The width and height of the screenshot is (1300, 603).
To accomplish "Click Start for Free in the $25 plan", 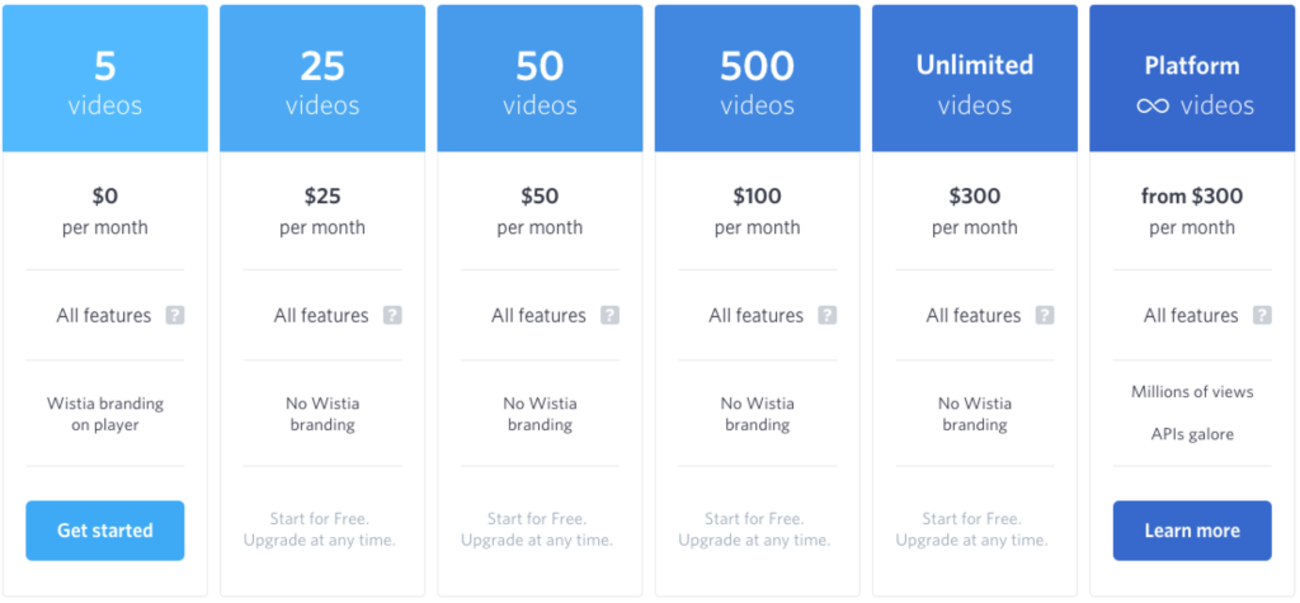I will click(319, 519).
